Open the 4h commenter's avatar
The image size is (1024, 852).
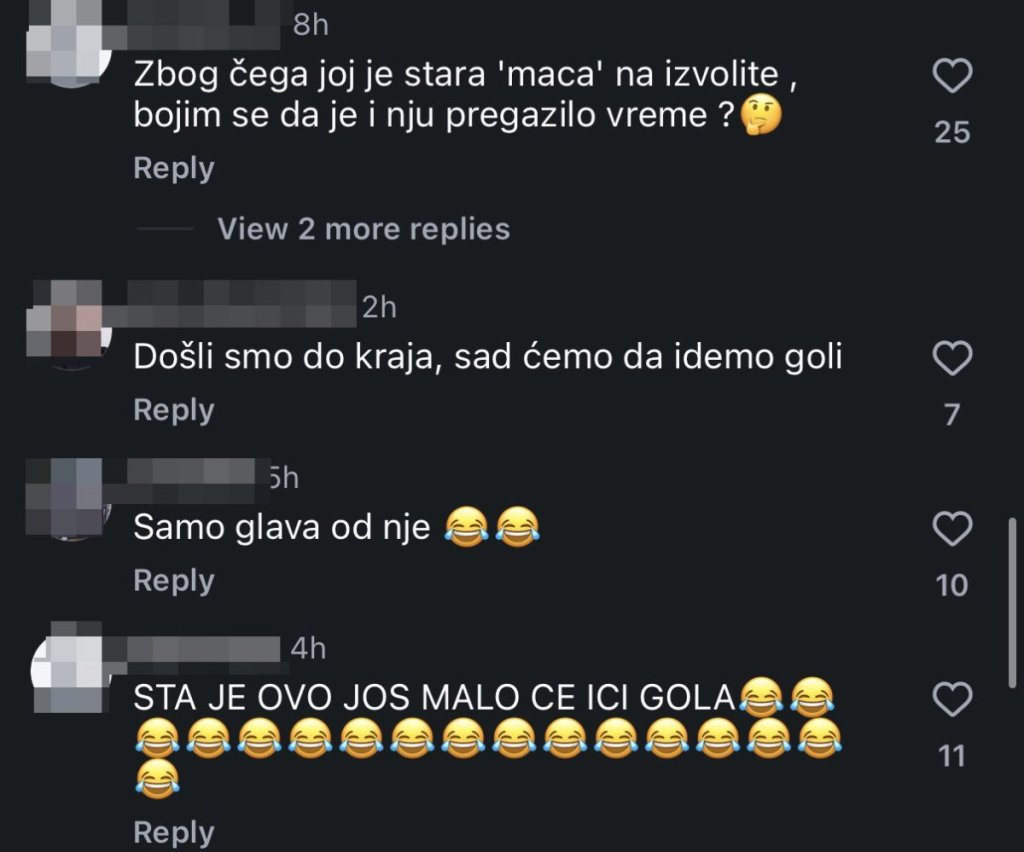pos(71,669)
